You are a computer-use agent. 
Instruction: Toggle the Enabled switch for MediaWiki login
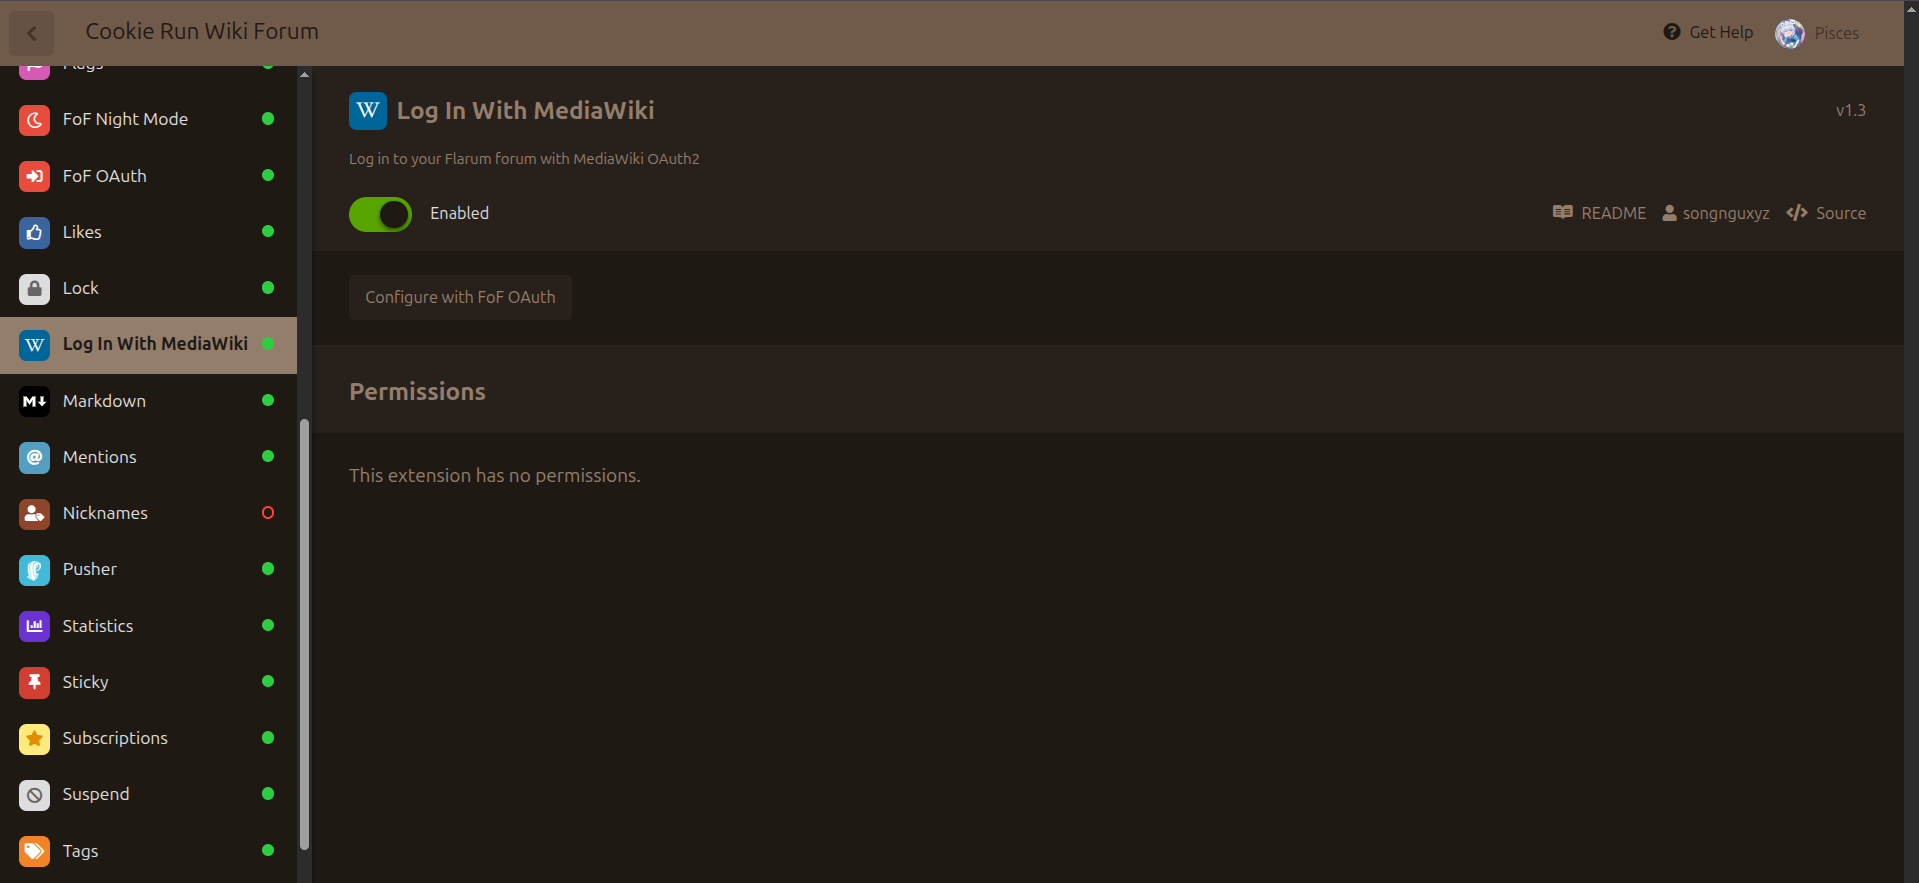coord(380,214)
